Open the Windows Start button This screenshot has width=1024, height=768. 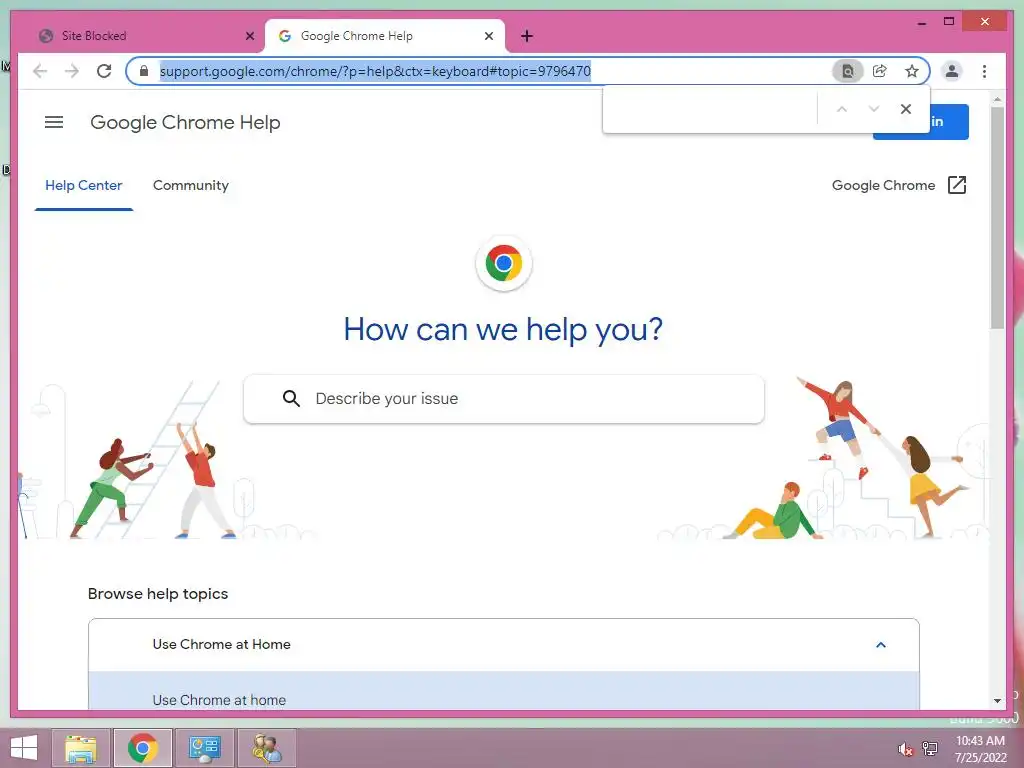(24, 748)
